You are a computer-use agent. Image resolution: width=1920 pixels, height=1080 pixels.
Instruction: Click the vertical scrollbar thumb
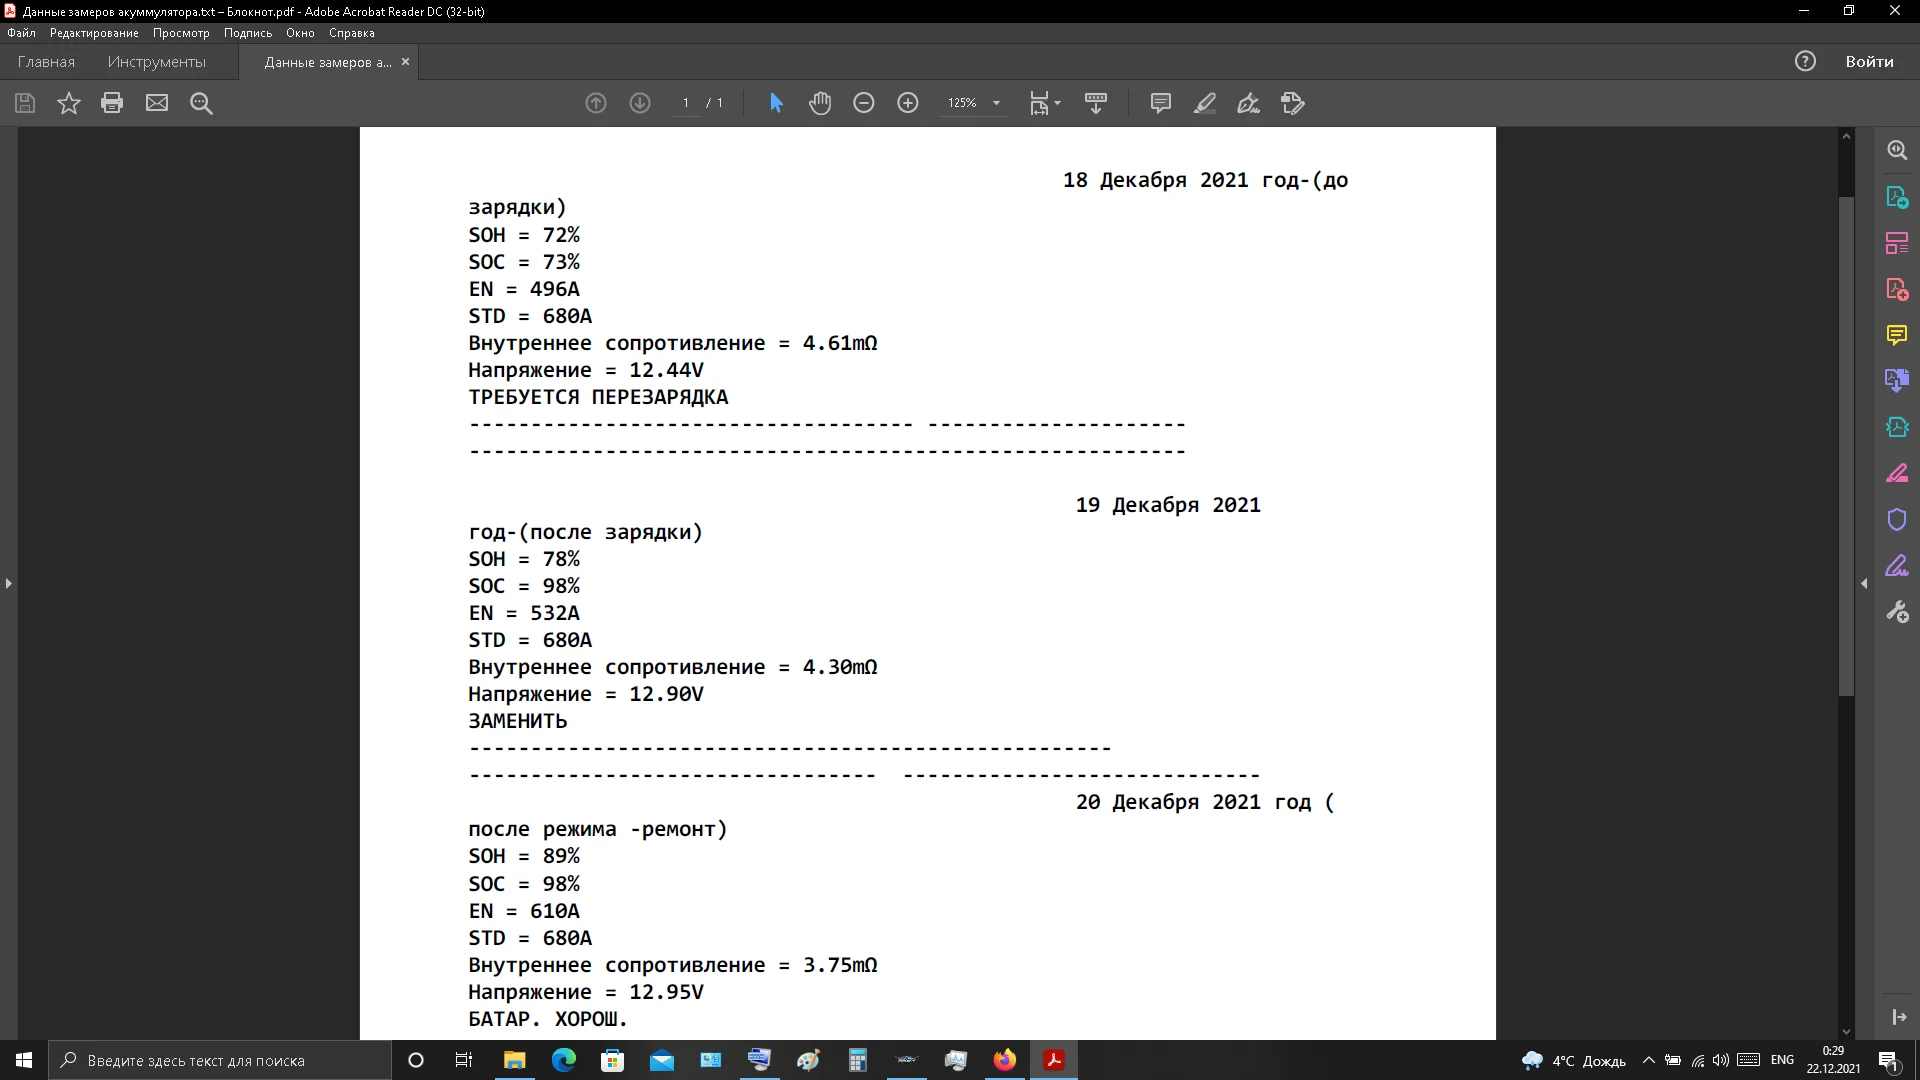click(1846, 445)
